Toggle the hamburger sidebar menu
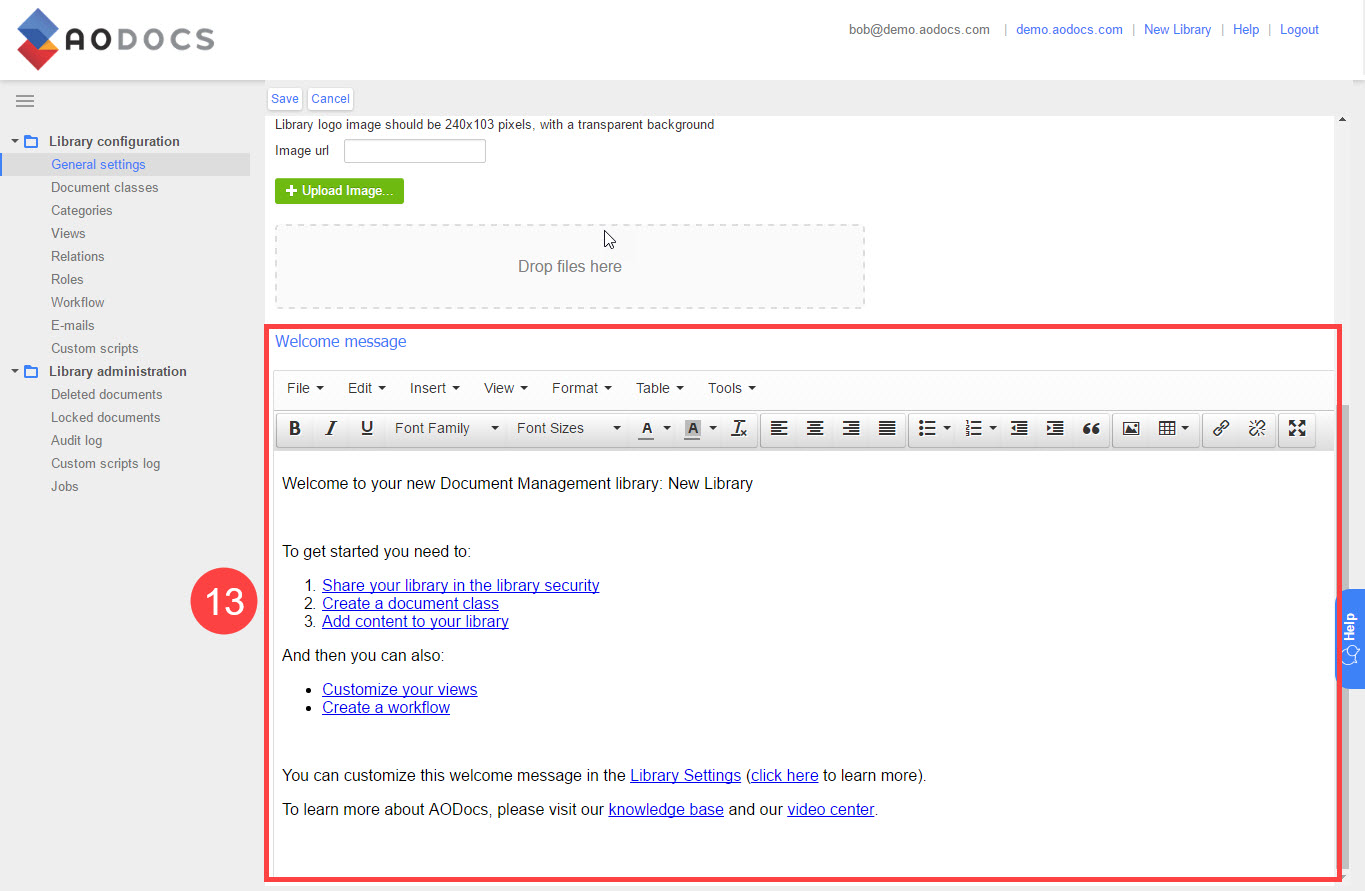The width and height of the screenshot is (1365, 891). (25, 101)
